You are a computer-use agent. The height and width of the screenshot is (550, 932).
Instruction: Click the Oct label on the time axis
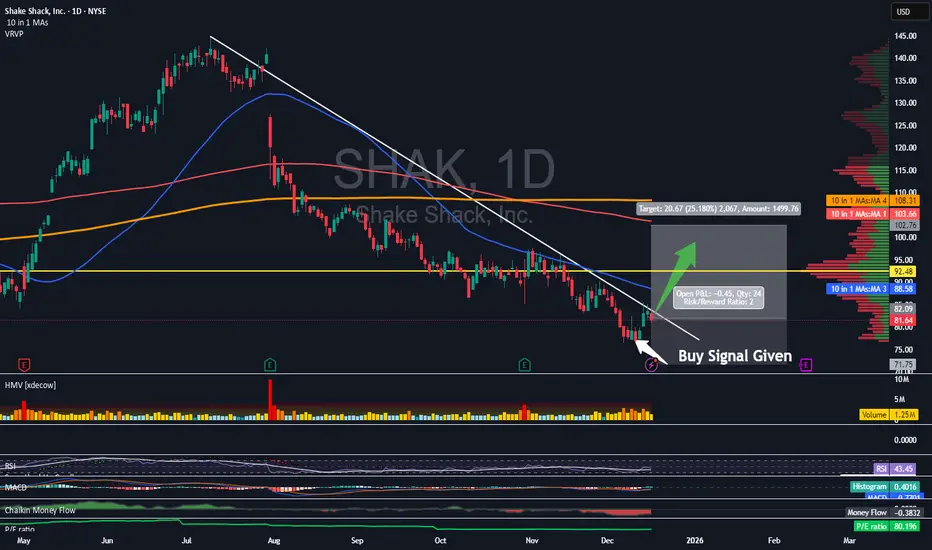[x=440, y=540]
